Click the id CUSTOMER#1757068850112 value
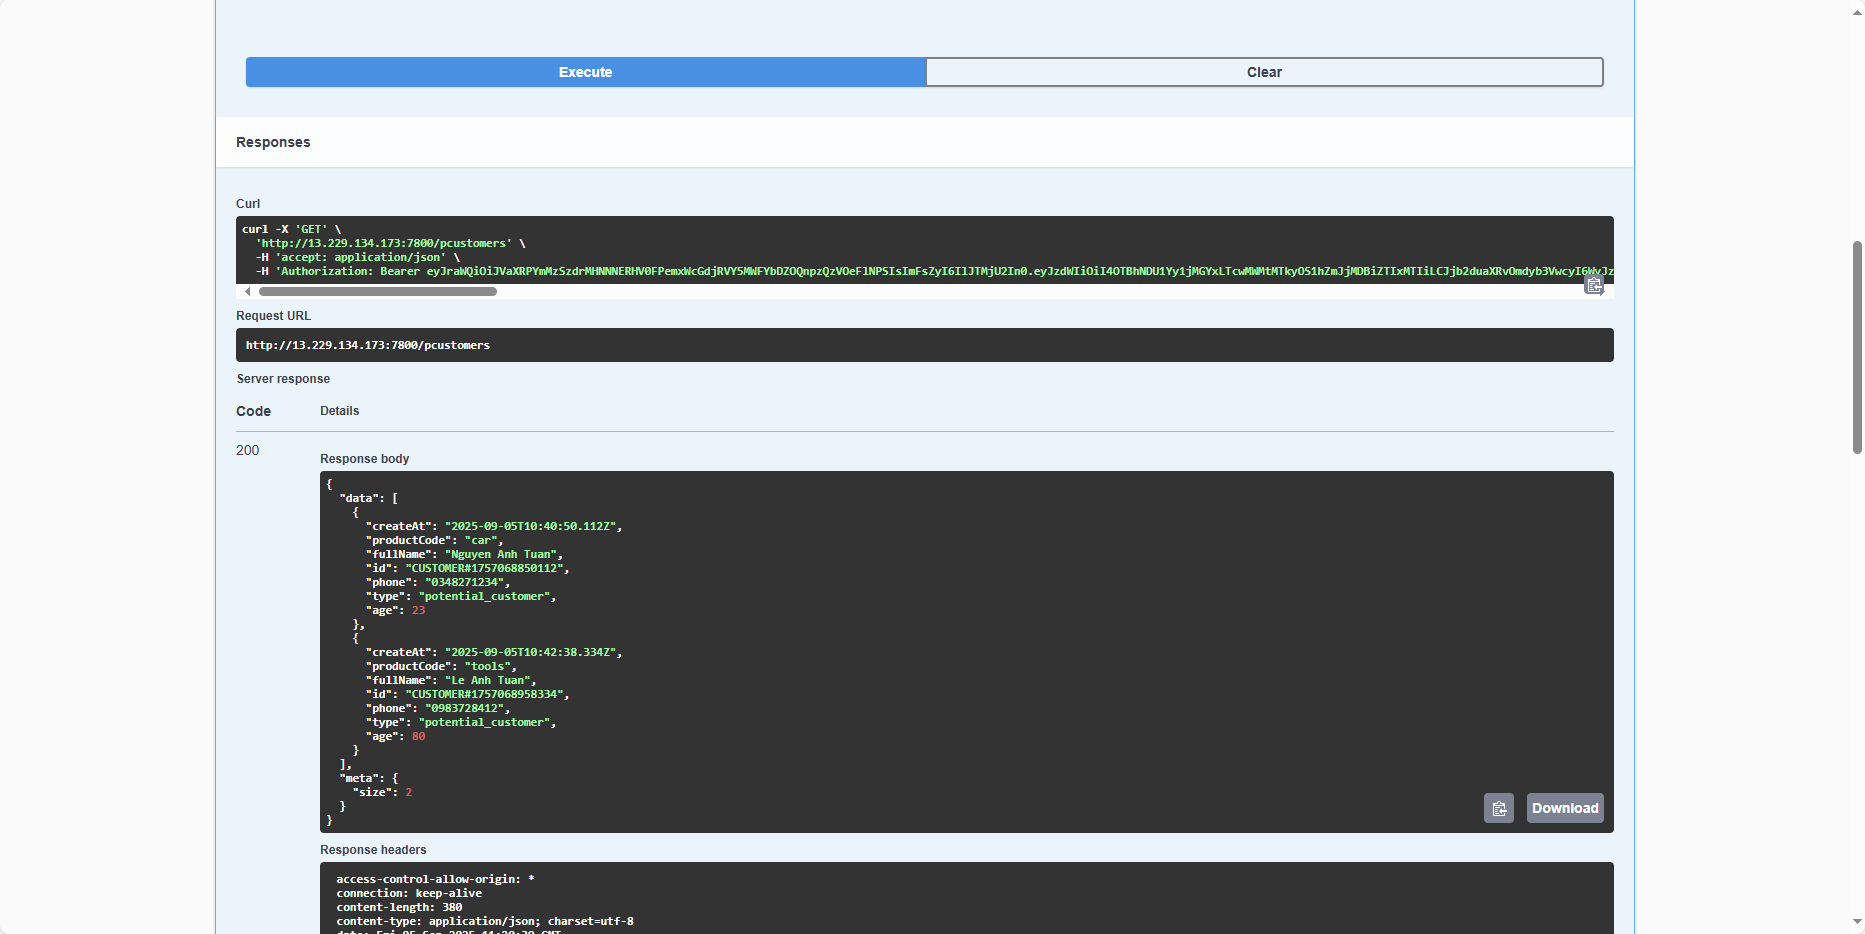 (486, 568)
